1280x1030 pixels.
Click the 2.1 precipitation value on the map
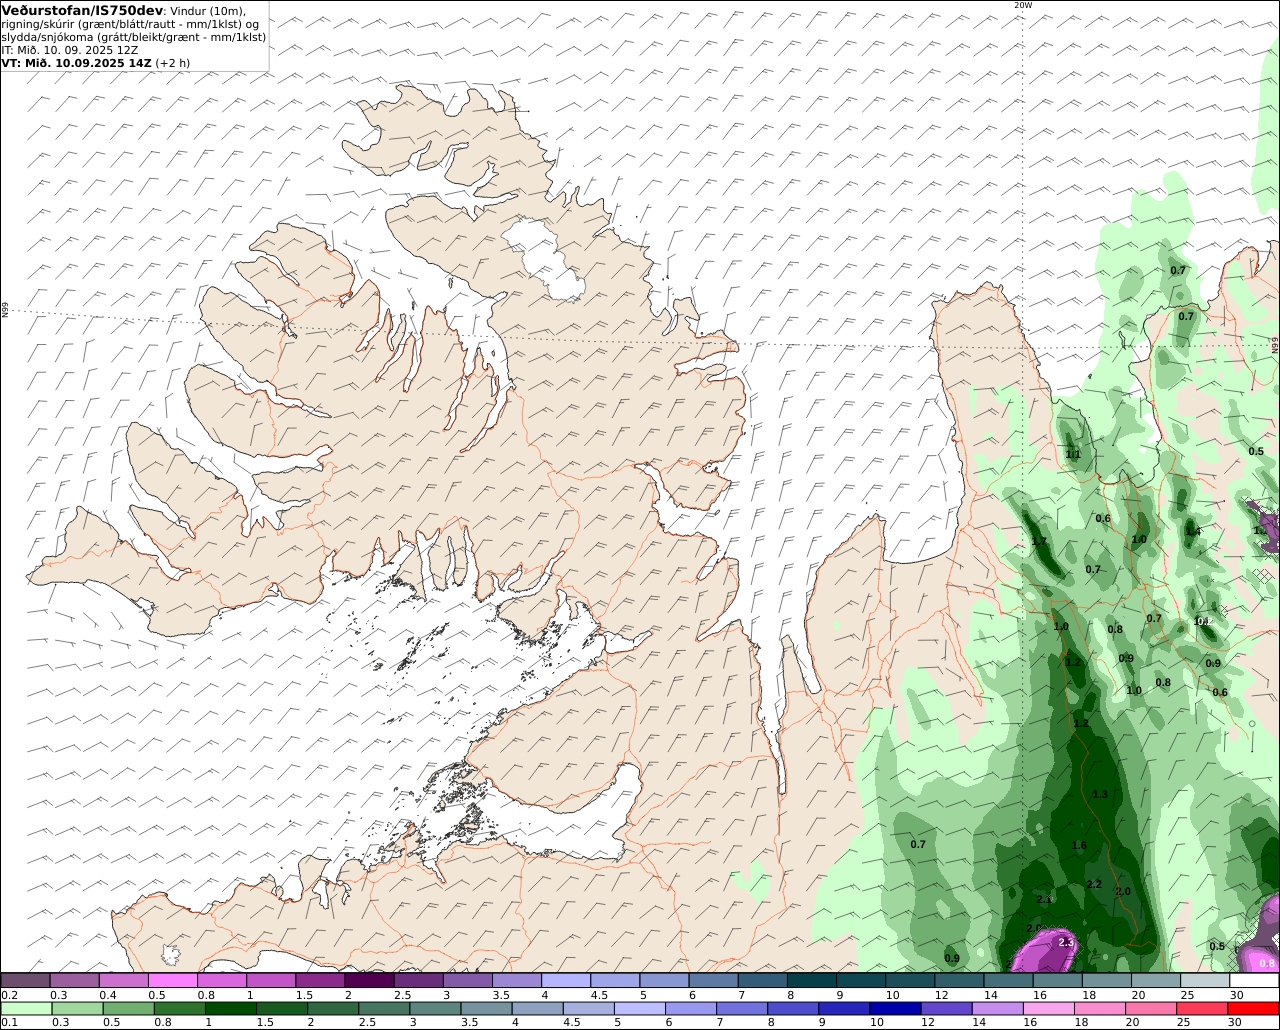pyautogui.click(x=1044, y=900)
